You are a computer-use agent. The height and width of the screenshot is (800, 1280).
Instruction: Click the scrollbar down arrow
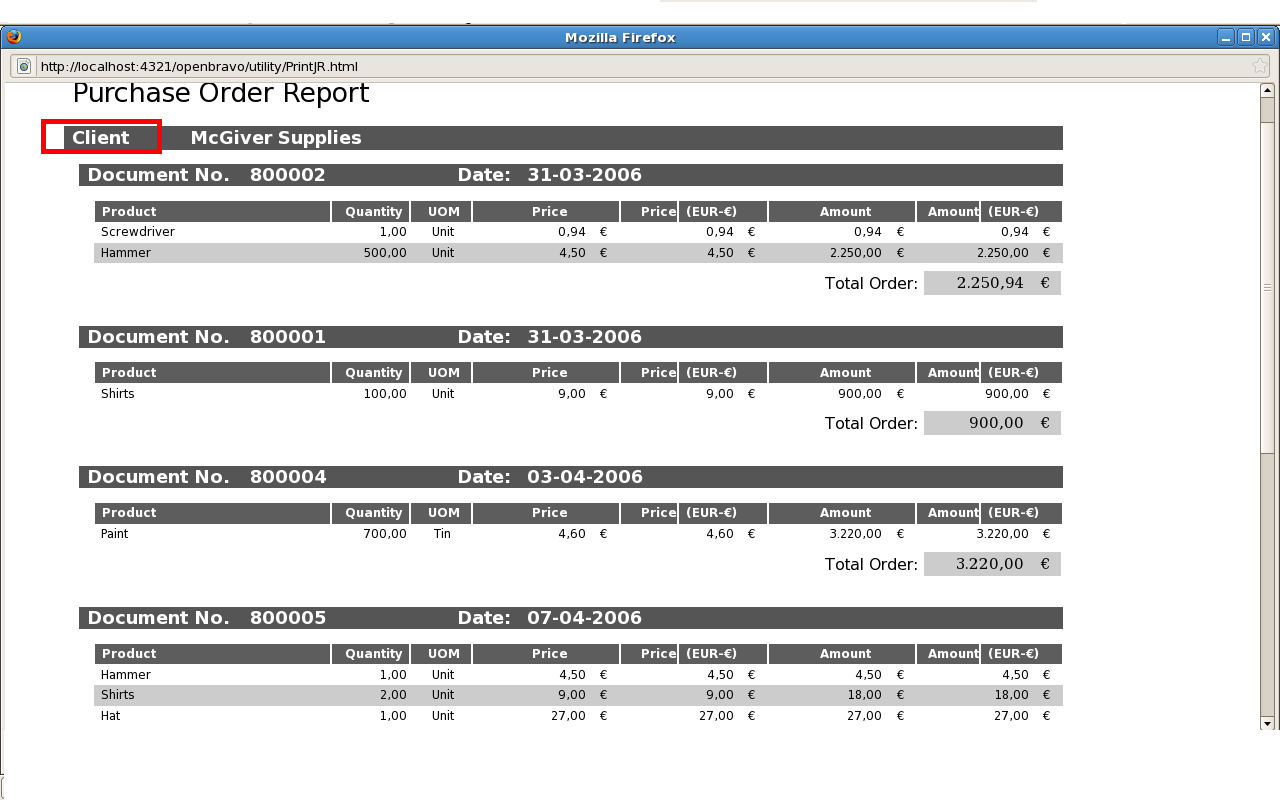point(1268,723)
